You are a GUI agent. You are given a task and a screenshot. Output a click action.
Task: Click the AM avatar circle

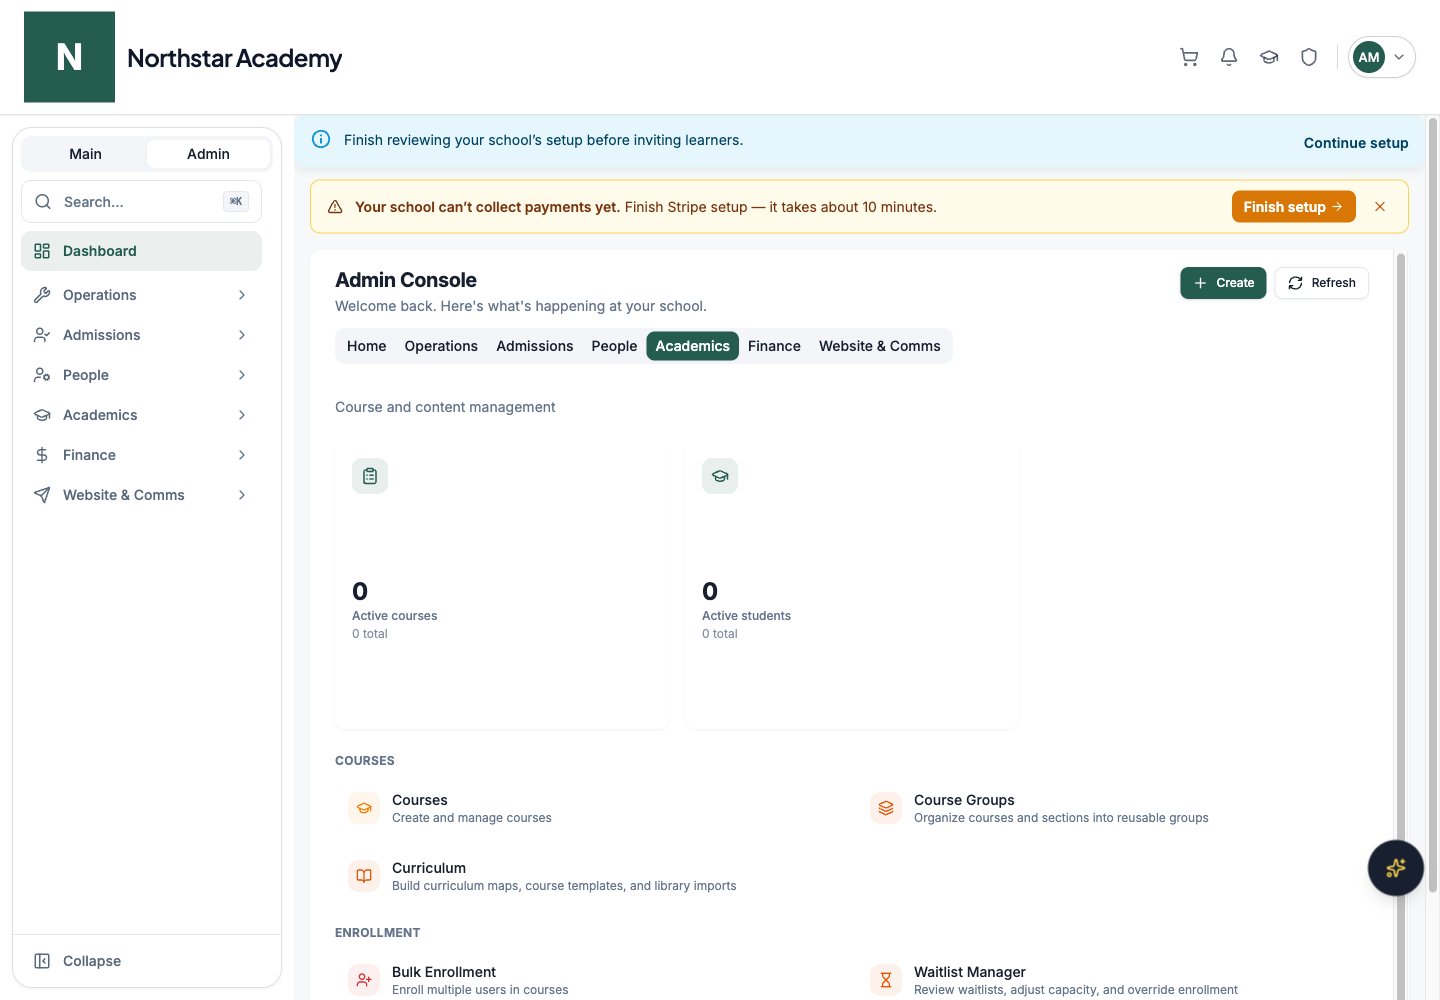[x=1369, y=57]
